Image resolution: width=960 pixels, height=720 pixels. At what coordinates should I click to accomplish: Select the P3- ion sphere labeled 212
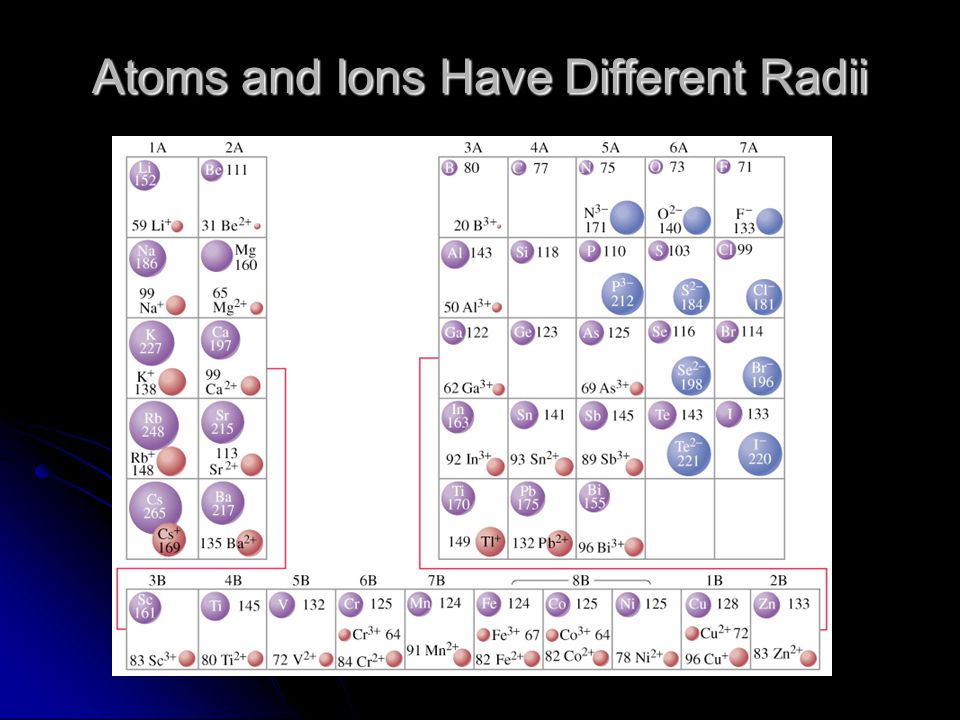[623, 294]
